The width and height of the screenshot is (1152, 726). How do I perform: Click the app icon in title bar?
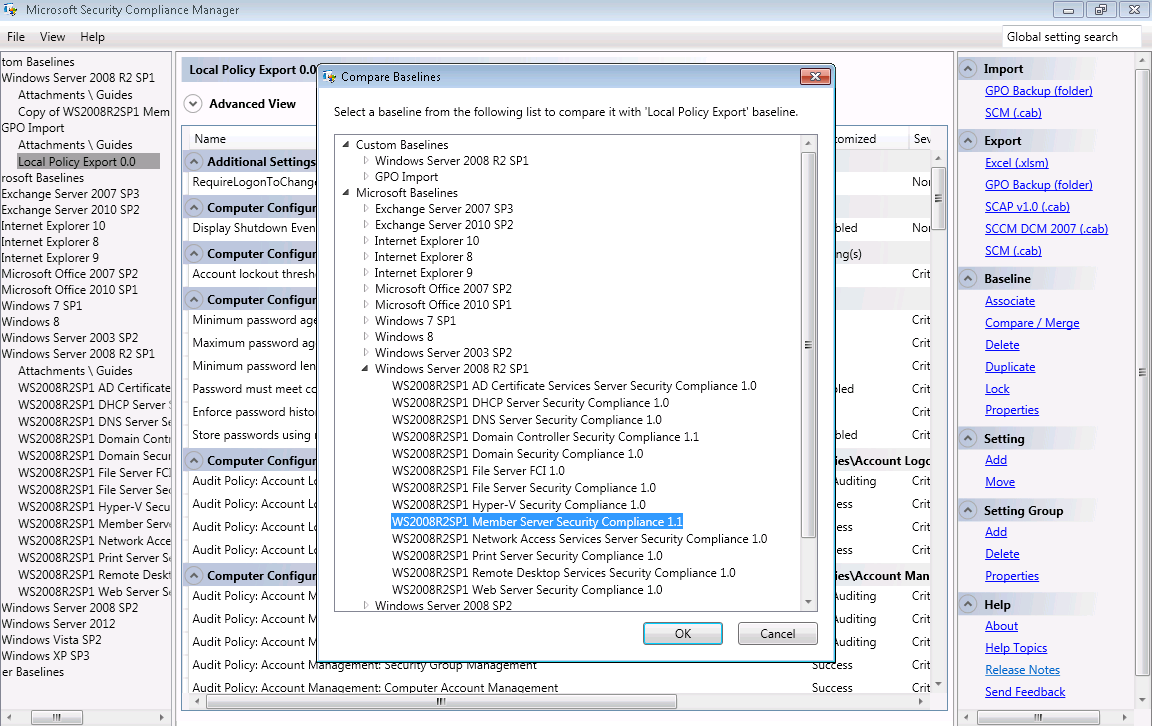coord(10,10)
